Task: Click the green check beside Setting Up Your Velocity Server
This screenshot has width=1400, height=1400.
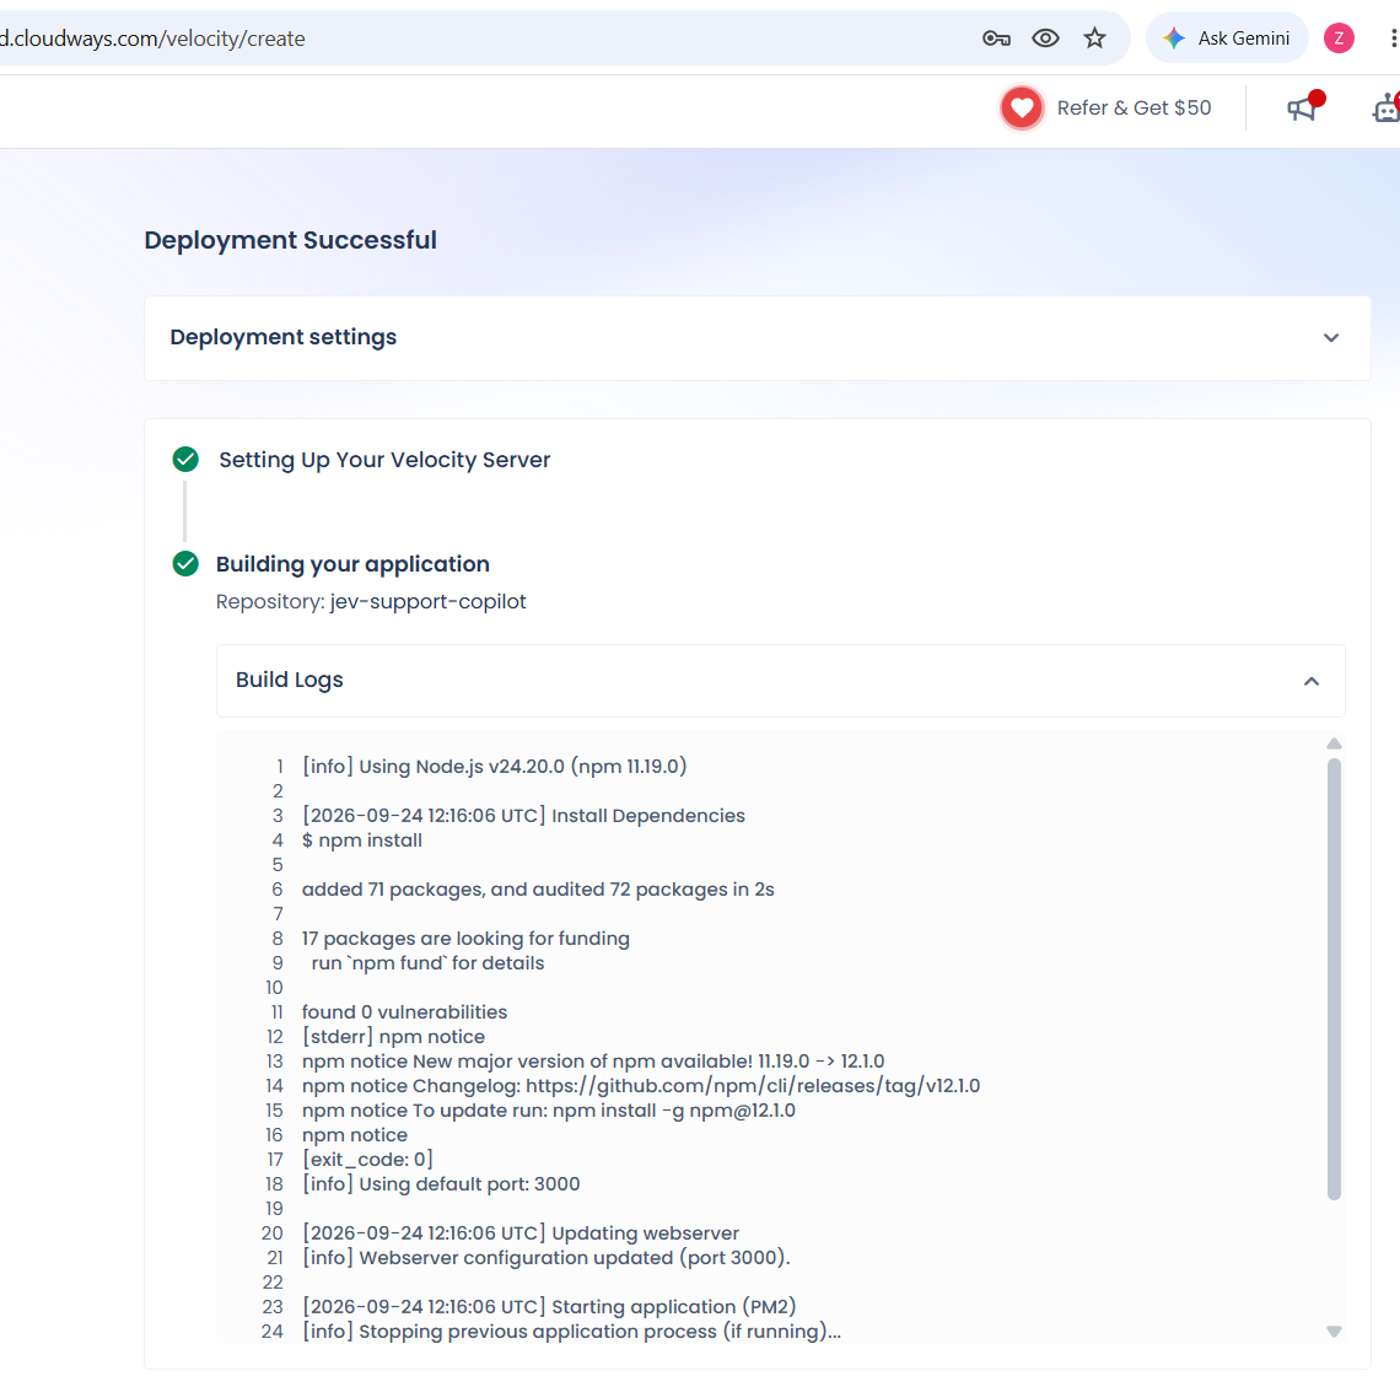Action: coord(186,459)
